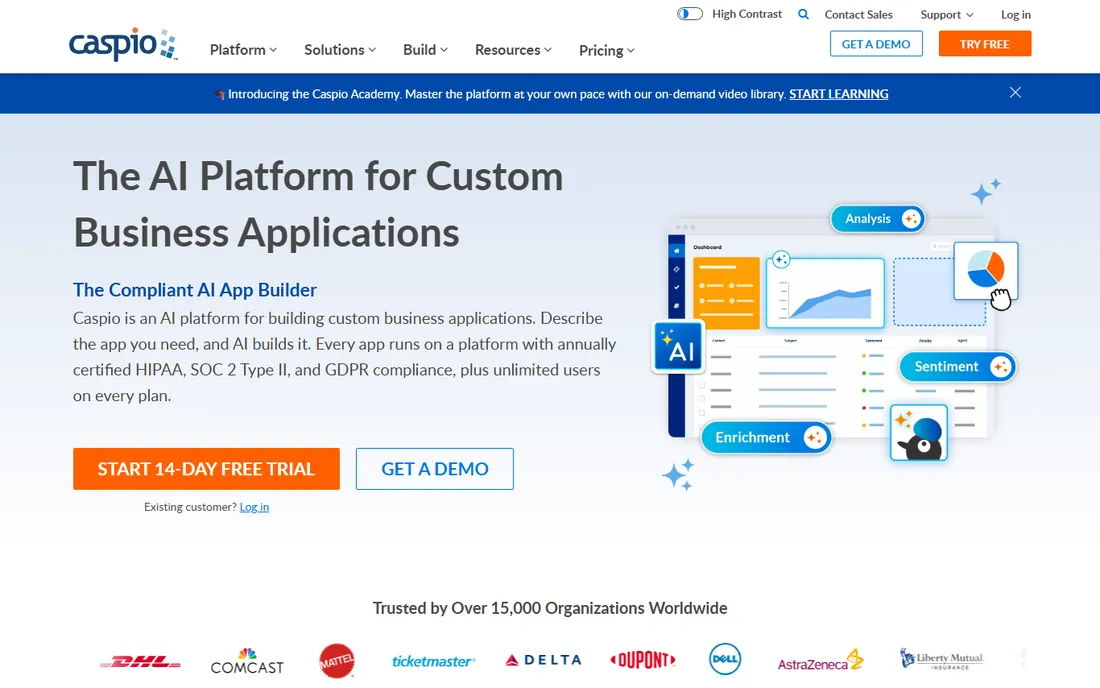Click the TRY FREE button

[x=985, y=44]
